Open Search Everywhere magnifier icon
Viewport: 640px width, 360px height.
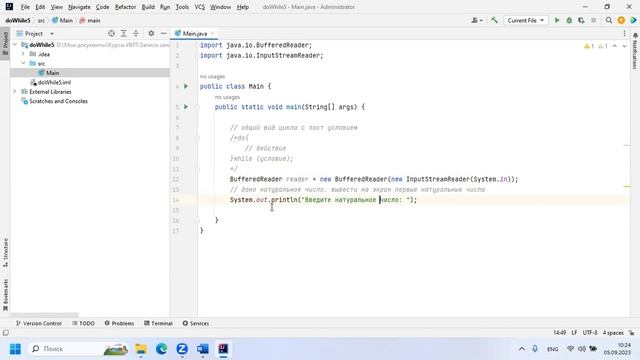click(x=609, y=20)
